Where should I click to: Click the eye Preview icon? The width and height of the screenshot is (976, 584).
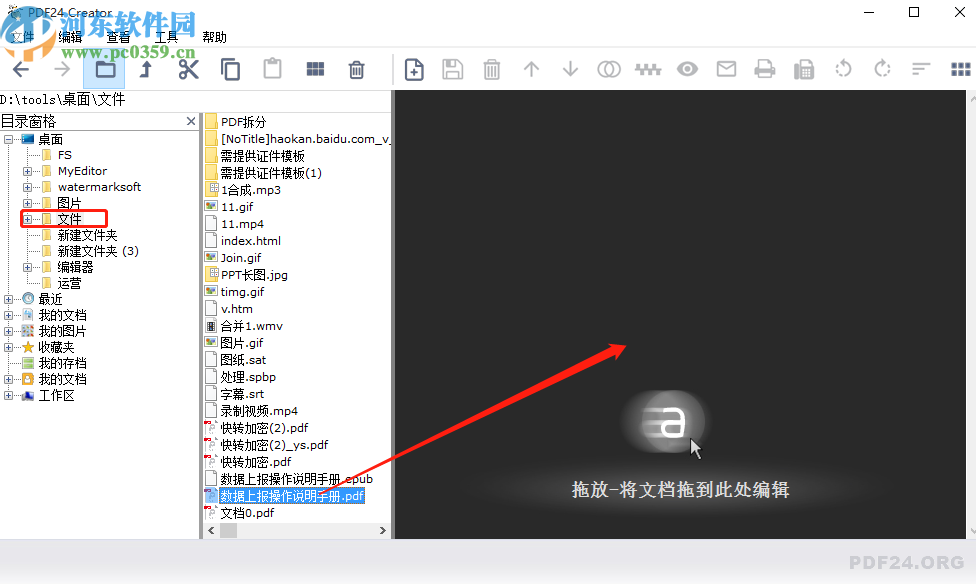pyautogui.click(x=687, y=69)
